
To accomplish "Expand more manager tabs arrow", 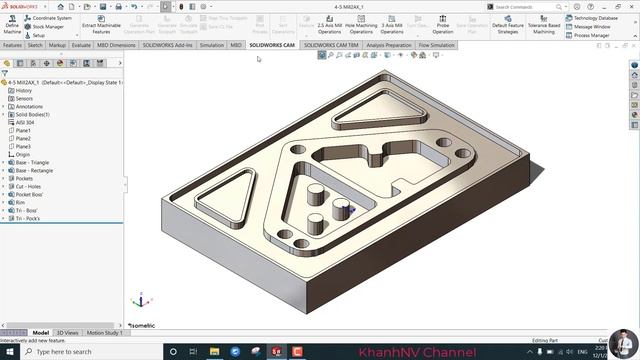I will click(x=120, y=63).
